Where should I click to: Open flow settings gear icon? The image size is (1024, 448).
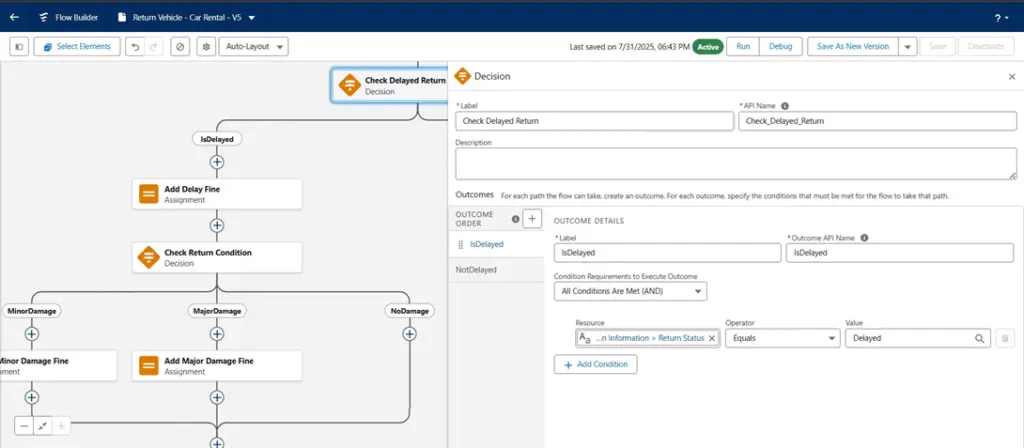(x=206, y=47)
